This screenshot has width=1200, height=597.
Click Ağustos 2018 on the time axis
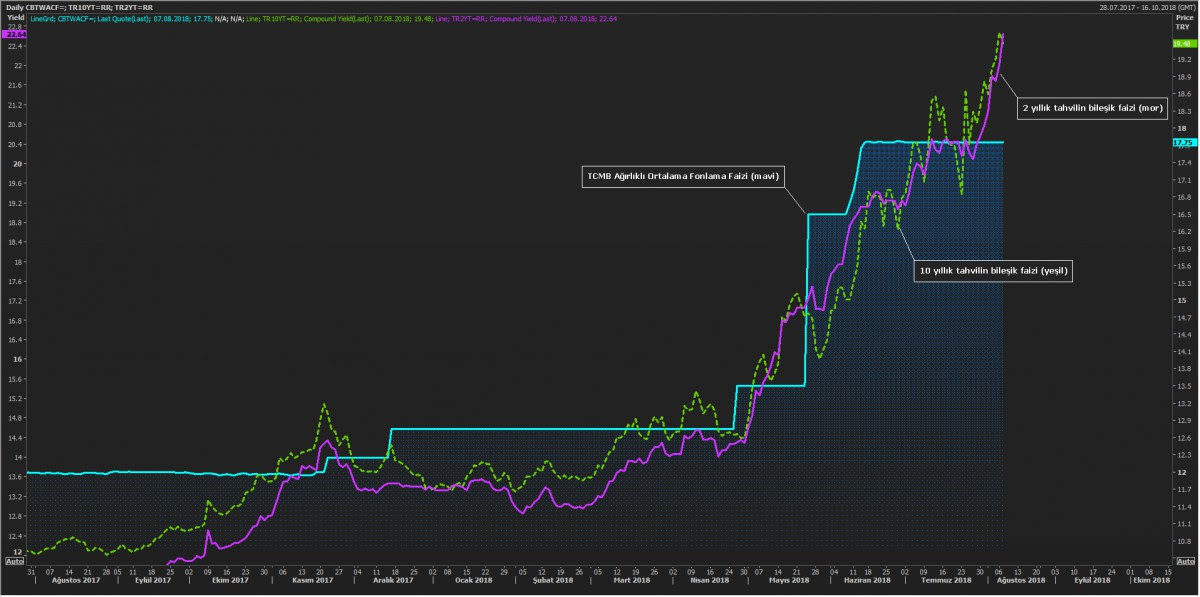click(x=1022, y=581)
